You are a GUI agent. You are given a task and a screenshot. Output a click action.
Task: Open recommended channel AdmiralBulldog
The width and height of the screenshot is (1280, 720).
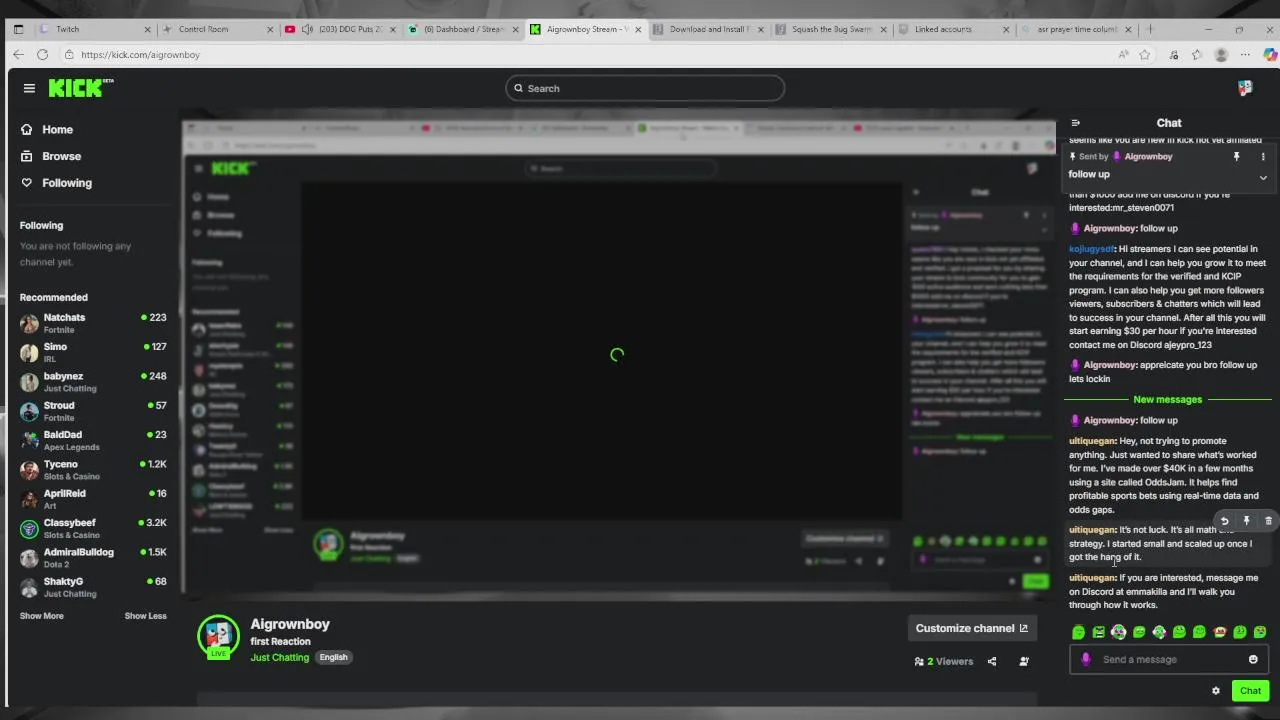93,558
